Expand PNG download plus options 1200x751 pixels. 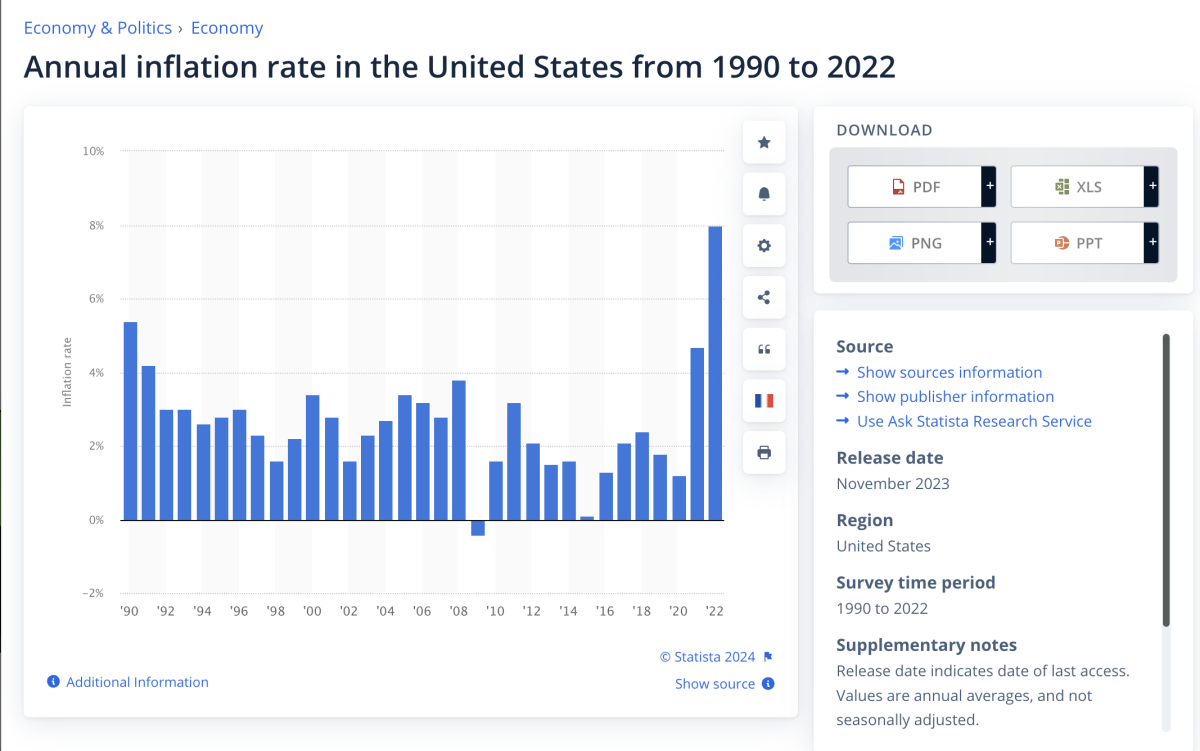click(989, 243)
